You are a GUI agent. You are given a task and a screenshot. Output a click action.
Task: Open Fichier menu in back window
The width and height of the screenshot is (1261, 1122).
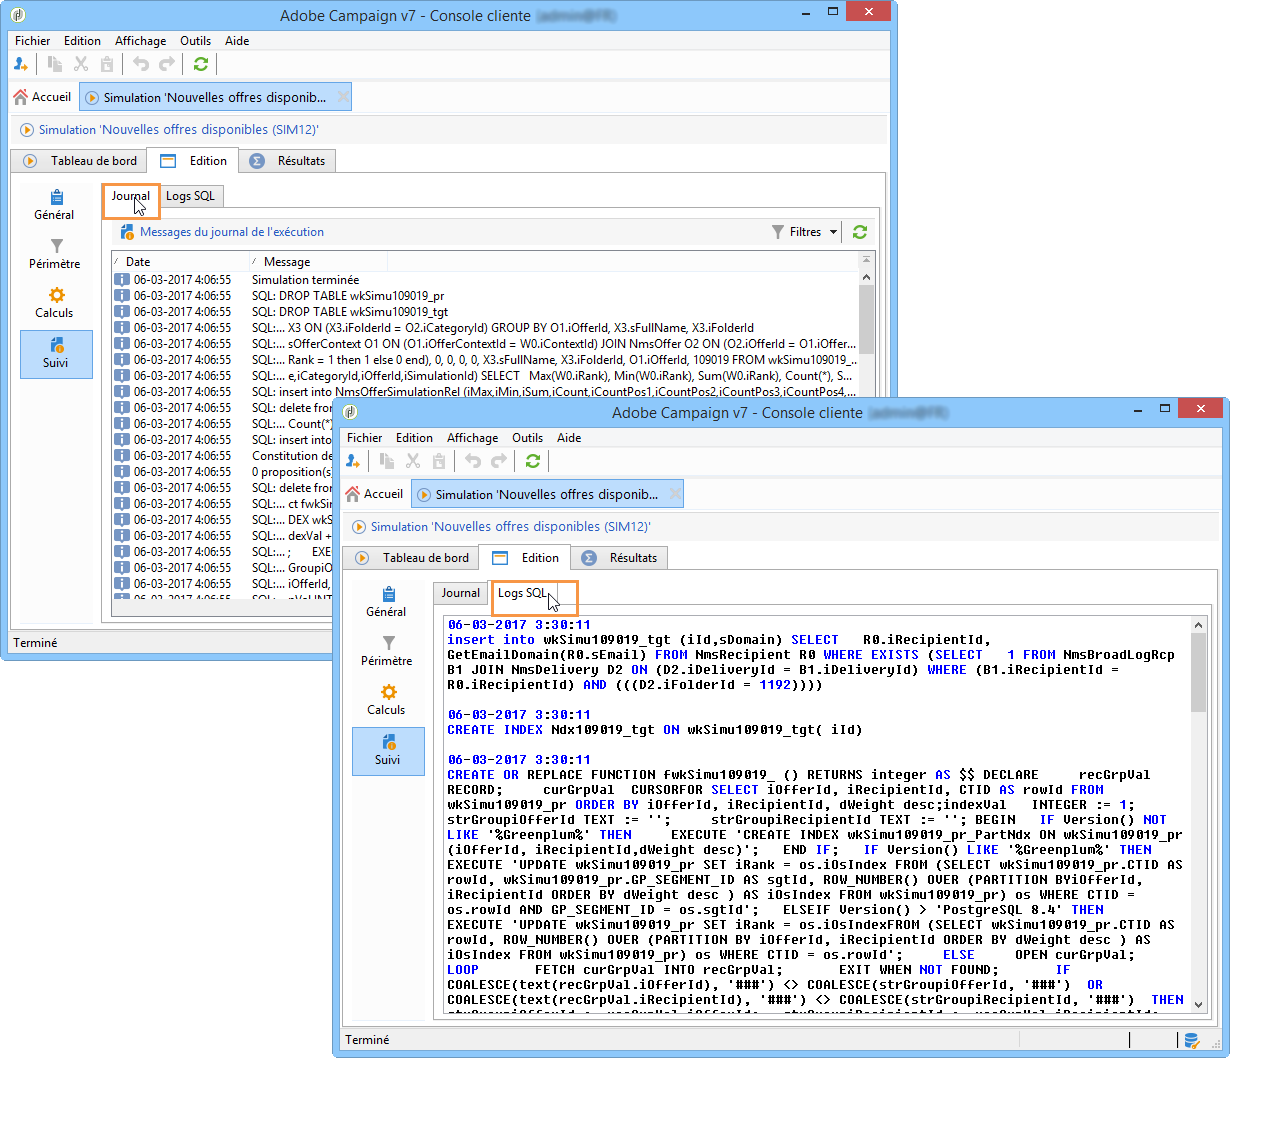point(32,41)
